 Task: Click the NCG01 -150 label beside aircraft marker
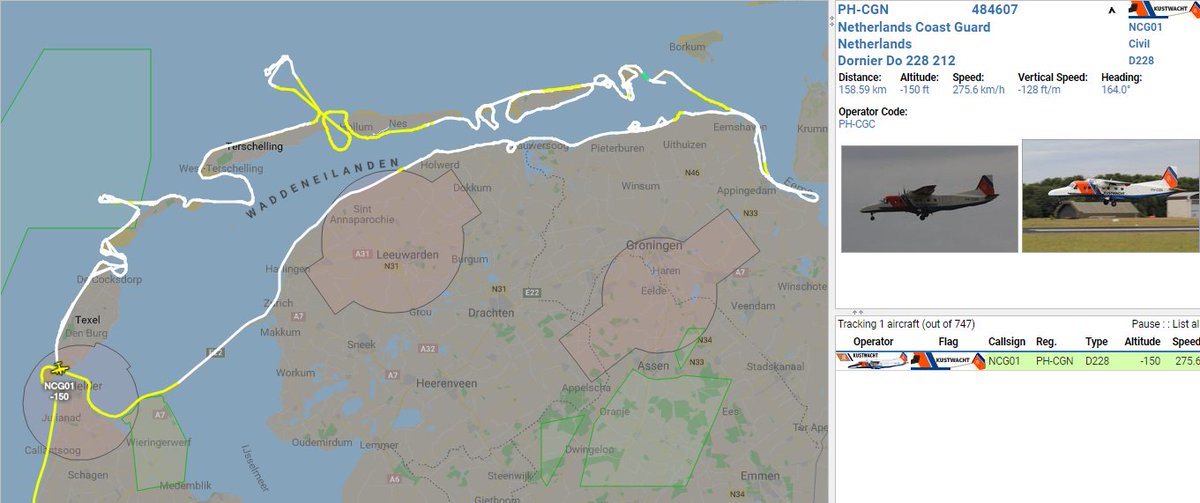[59, 392]
